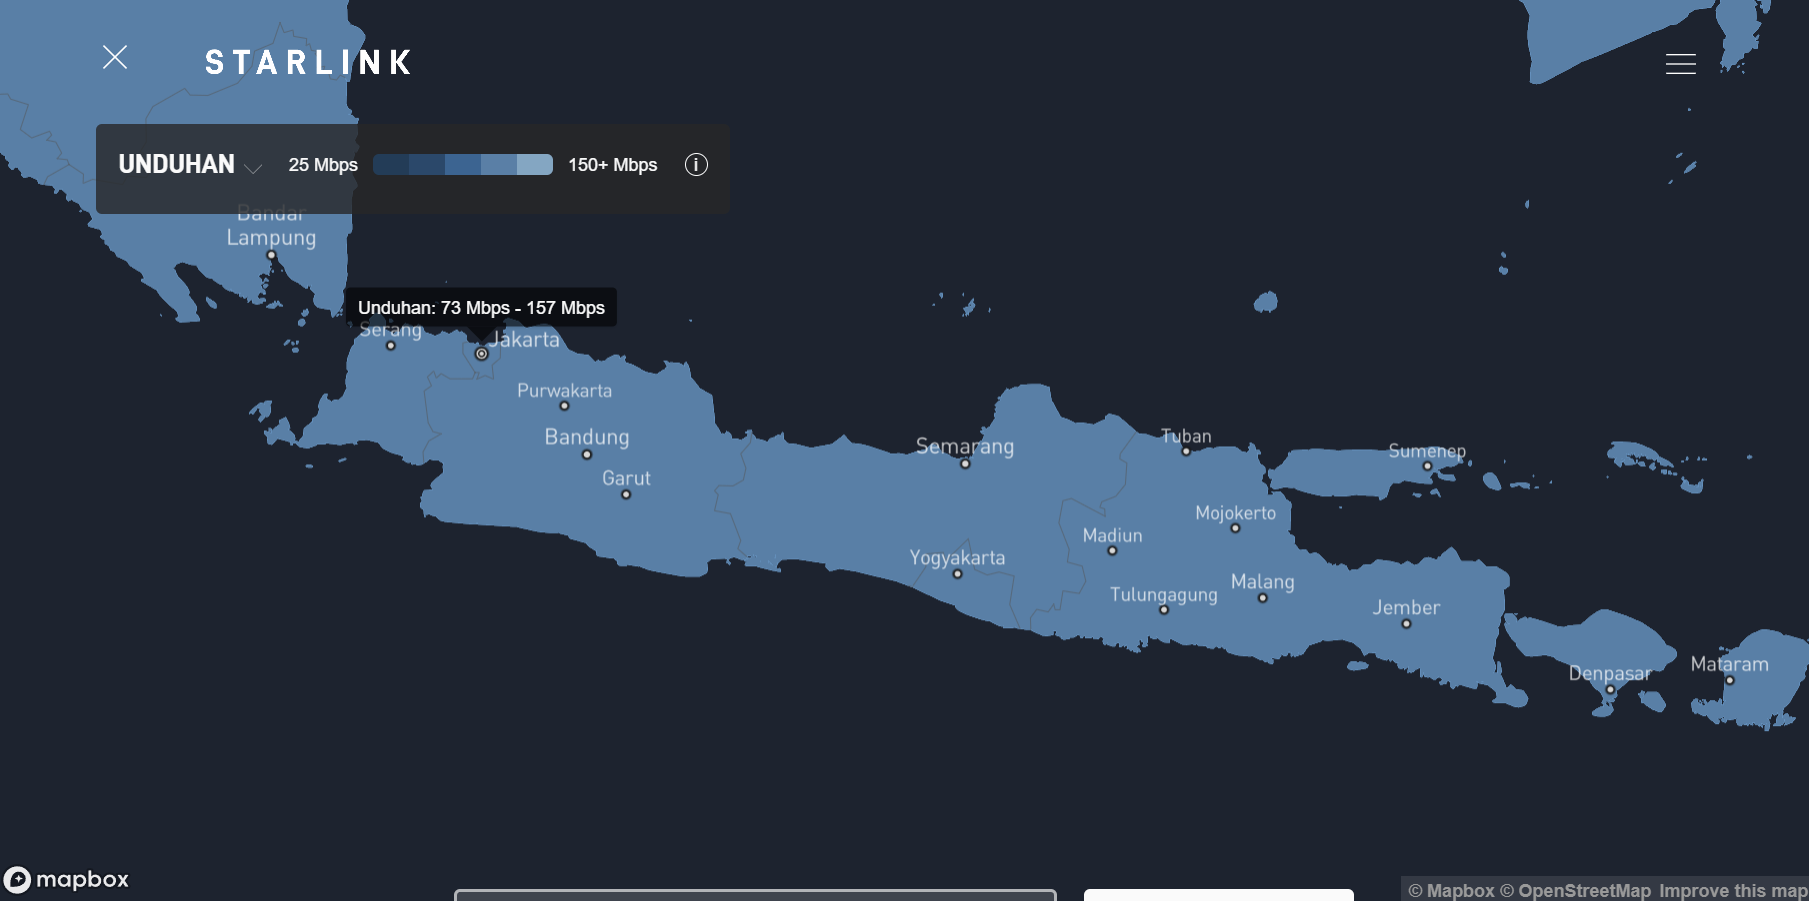Click the Mapbox logo
1809x901 pixels.
pyautogui.click(x=66, y=879)
